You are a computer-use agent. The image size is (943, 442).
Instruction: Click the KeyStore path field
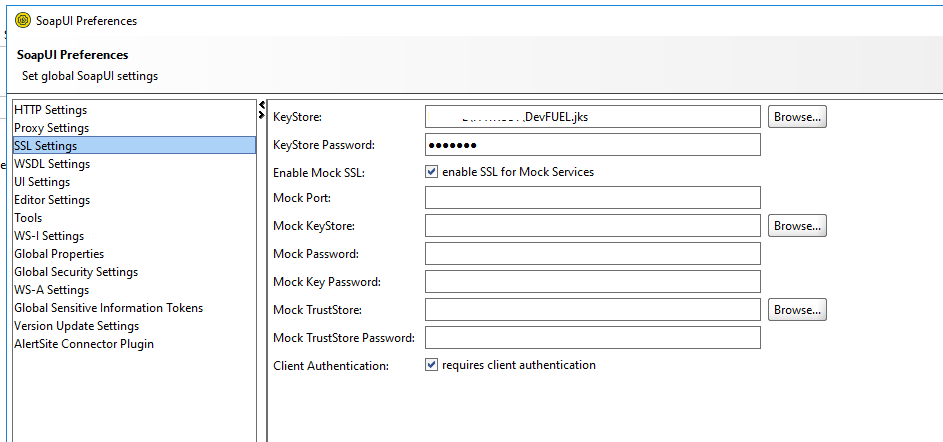click(592, 117)
